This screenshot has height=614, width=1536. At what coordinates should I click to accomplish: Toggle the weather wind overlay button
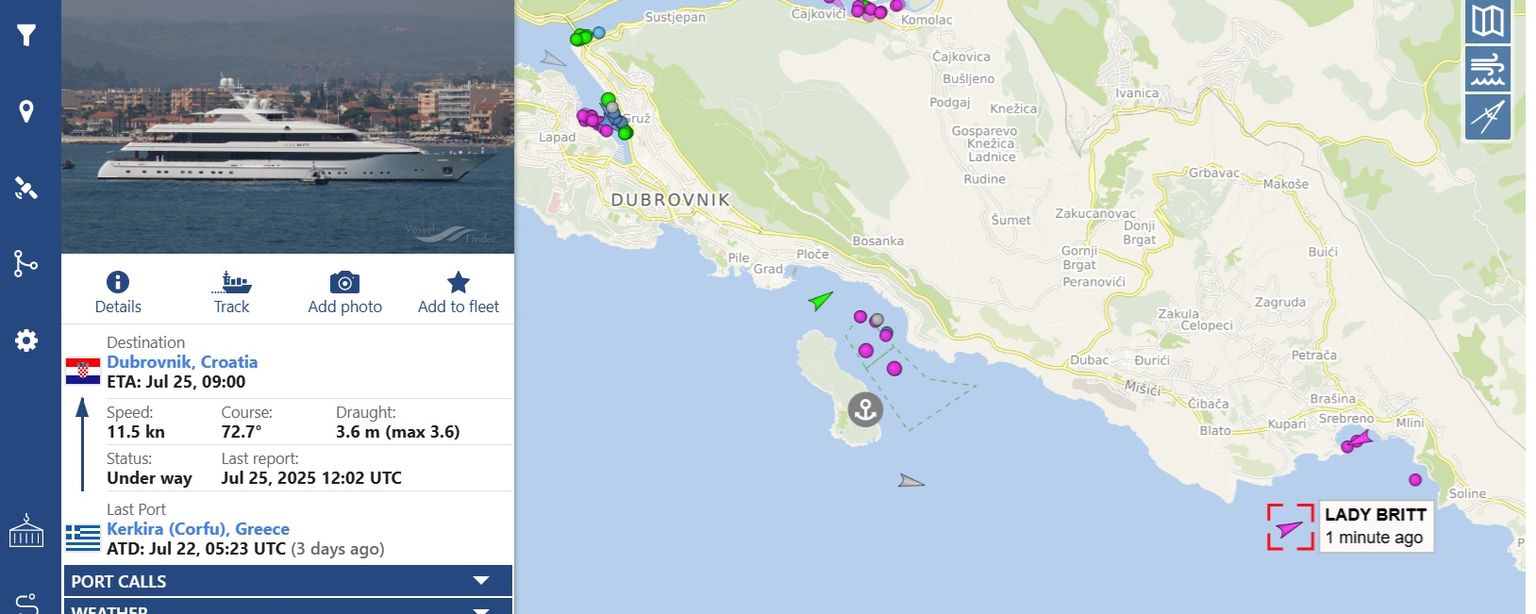point(1488,69)
